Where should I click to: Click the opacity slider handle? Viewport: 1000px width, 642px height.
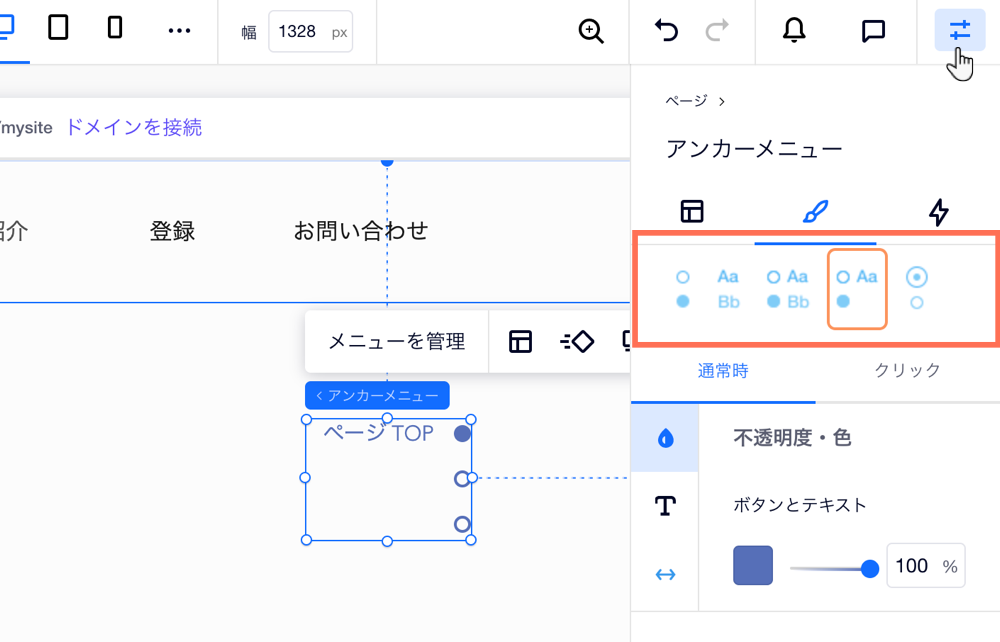tap(869, 568)
